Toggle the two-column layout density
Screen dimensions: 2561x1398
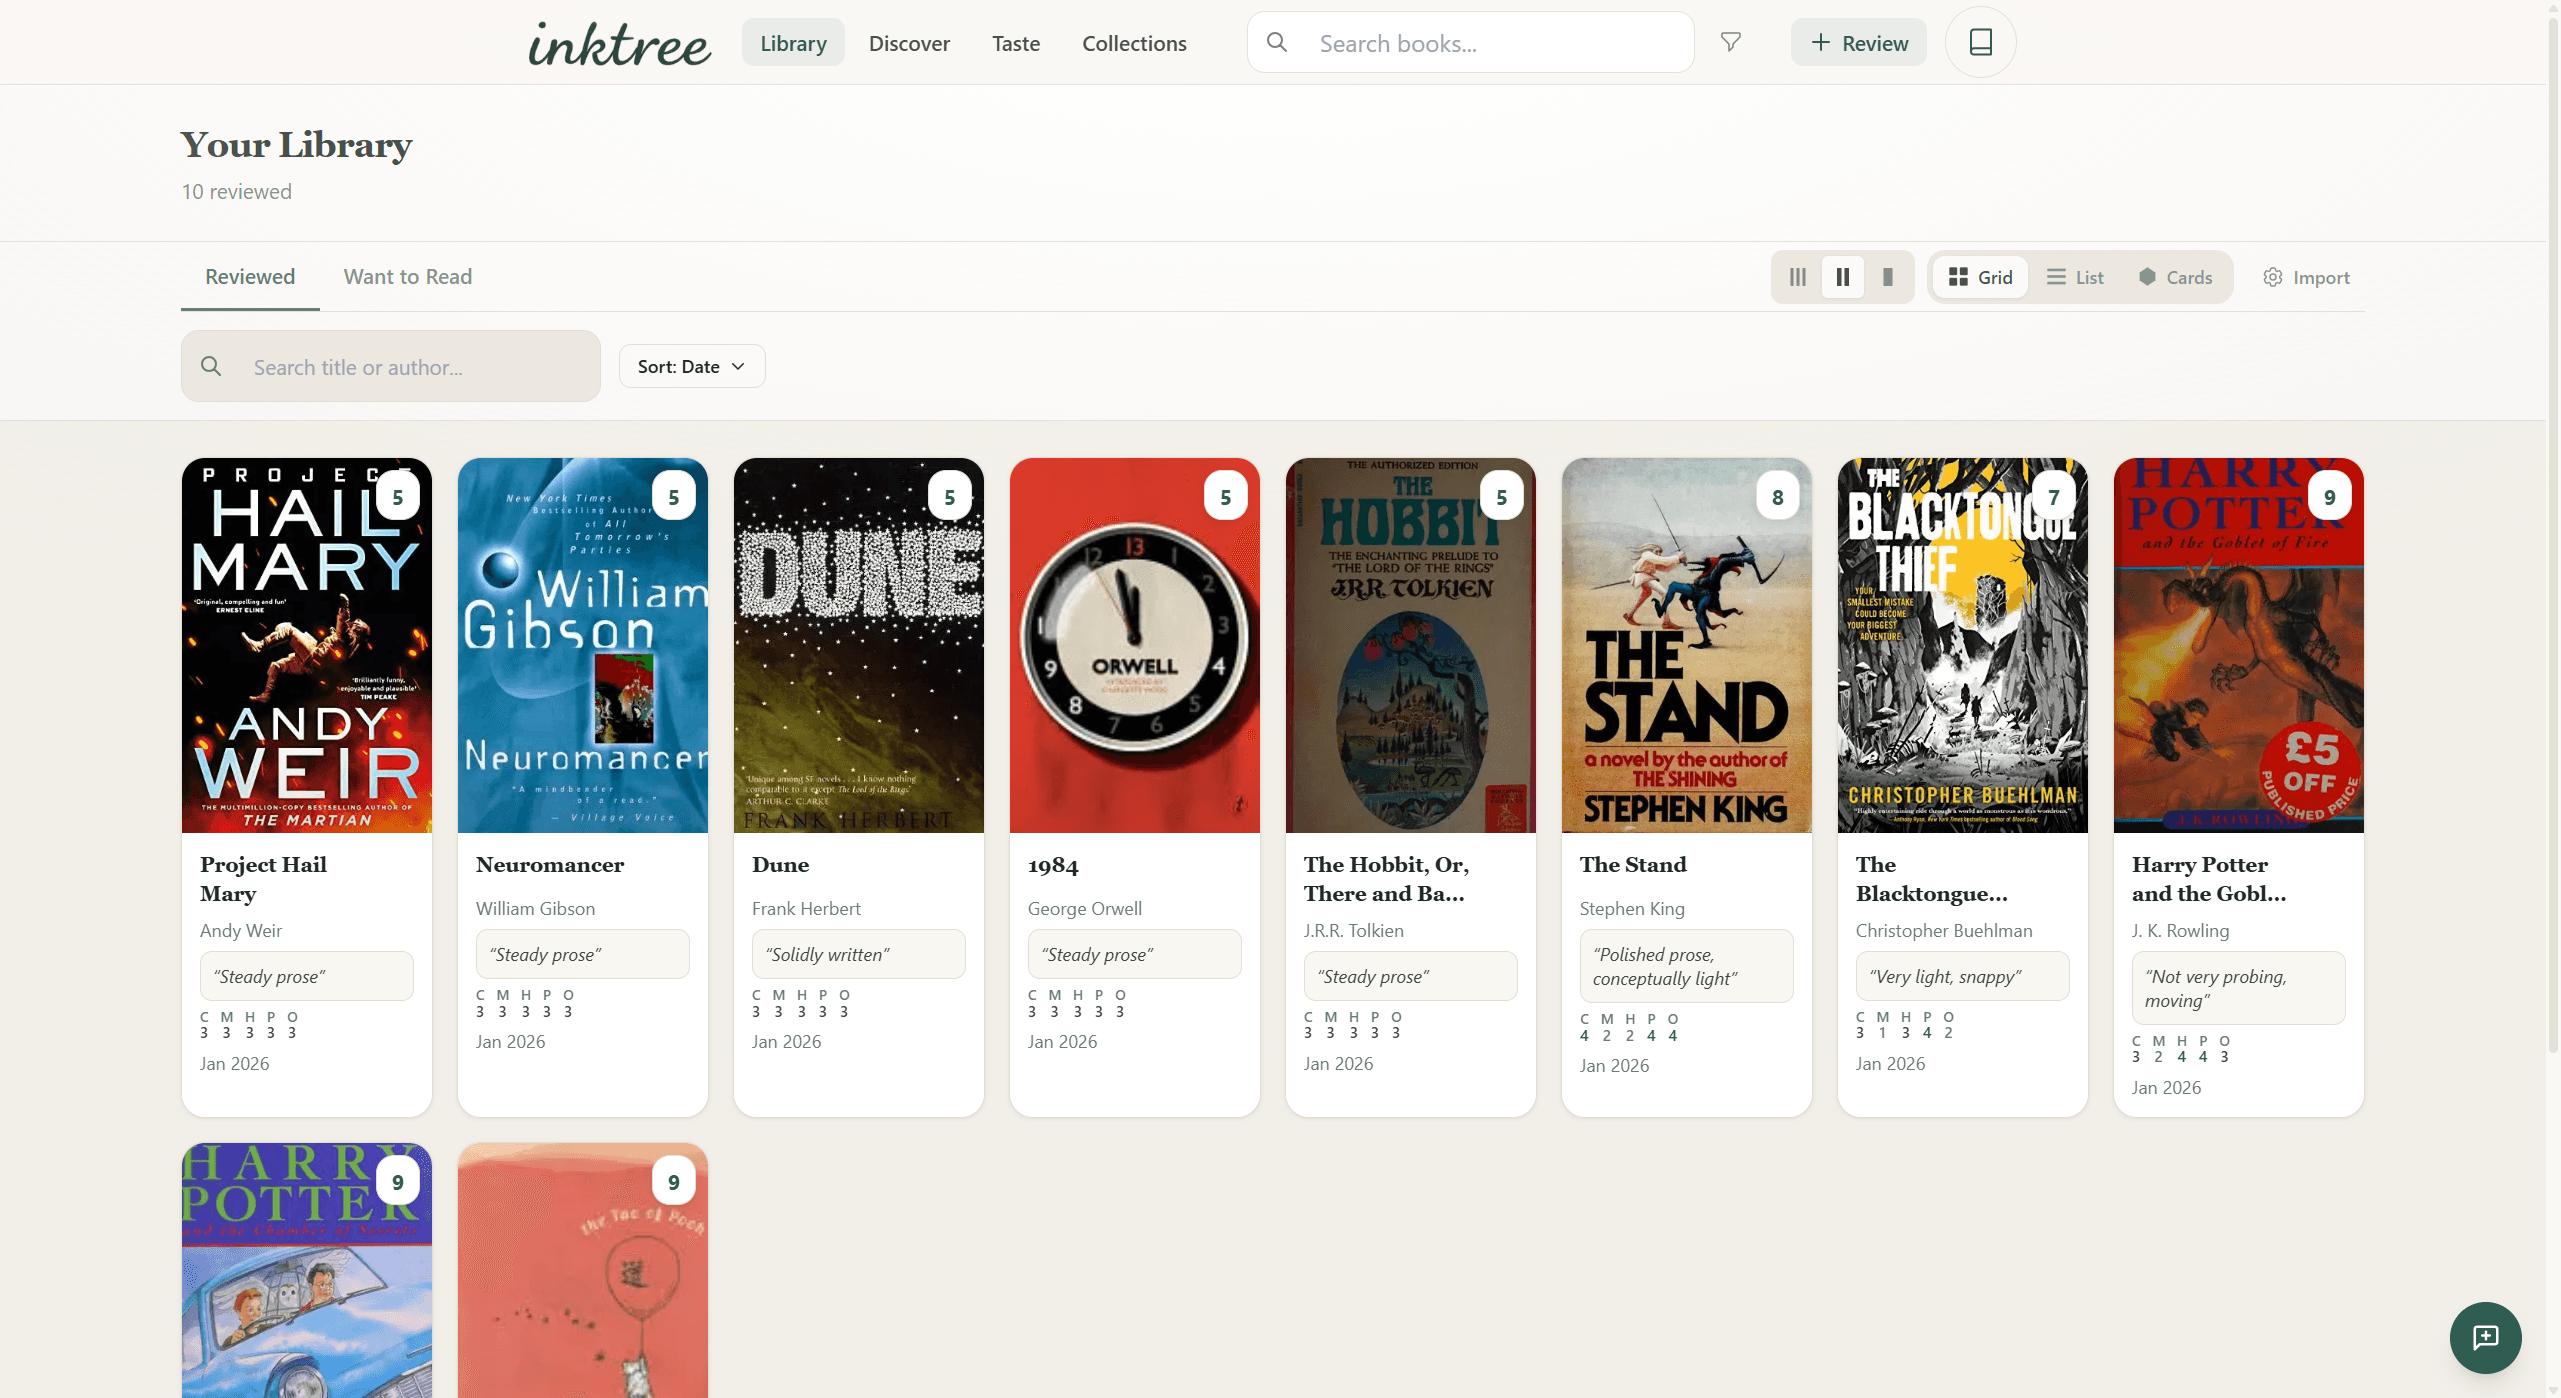coord(1842,277)
